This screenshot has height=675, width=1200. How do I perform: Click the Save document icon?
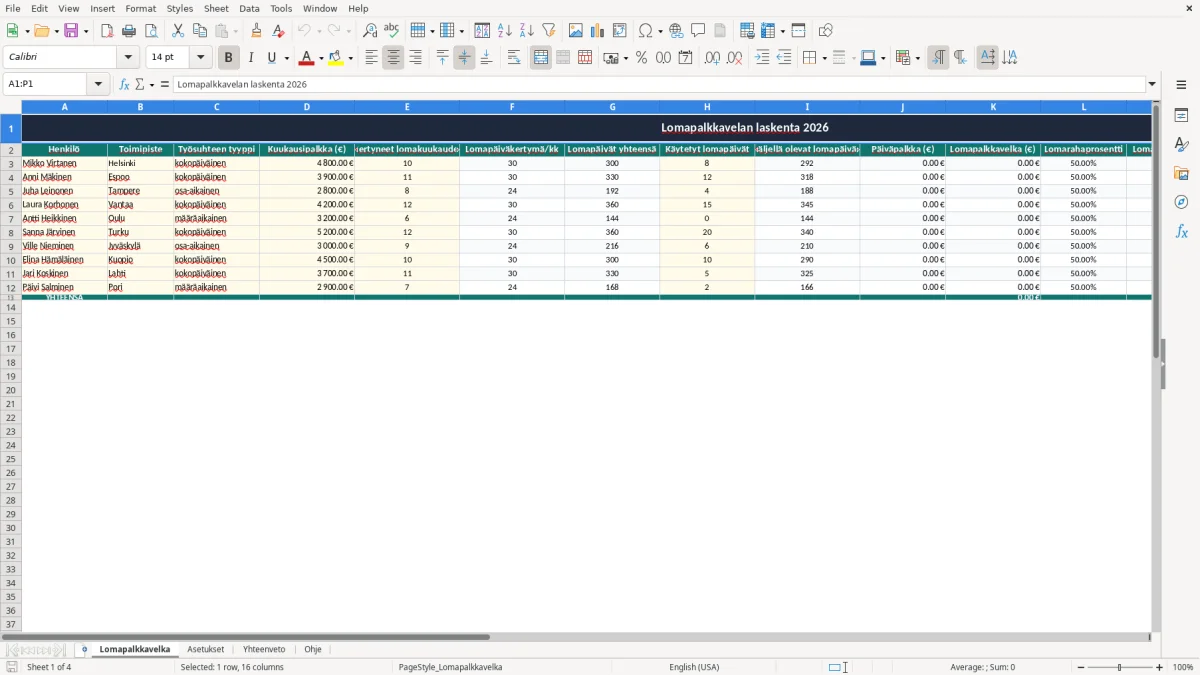pos(71,31)
